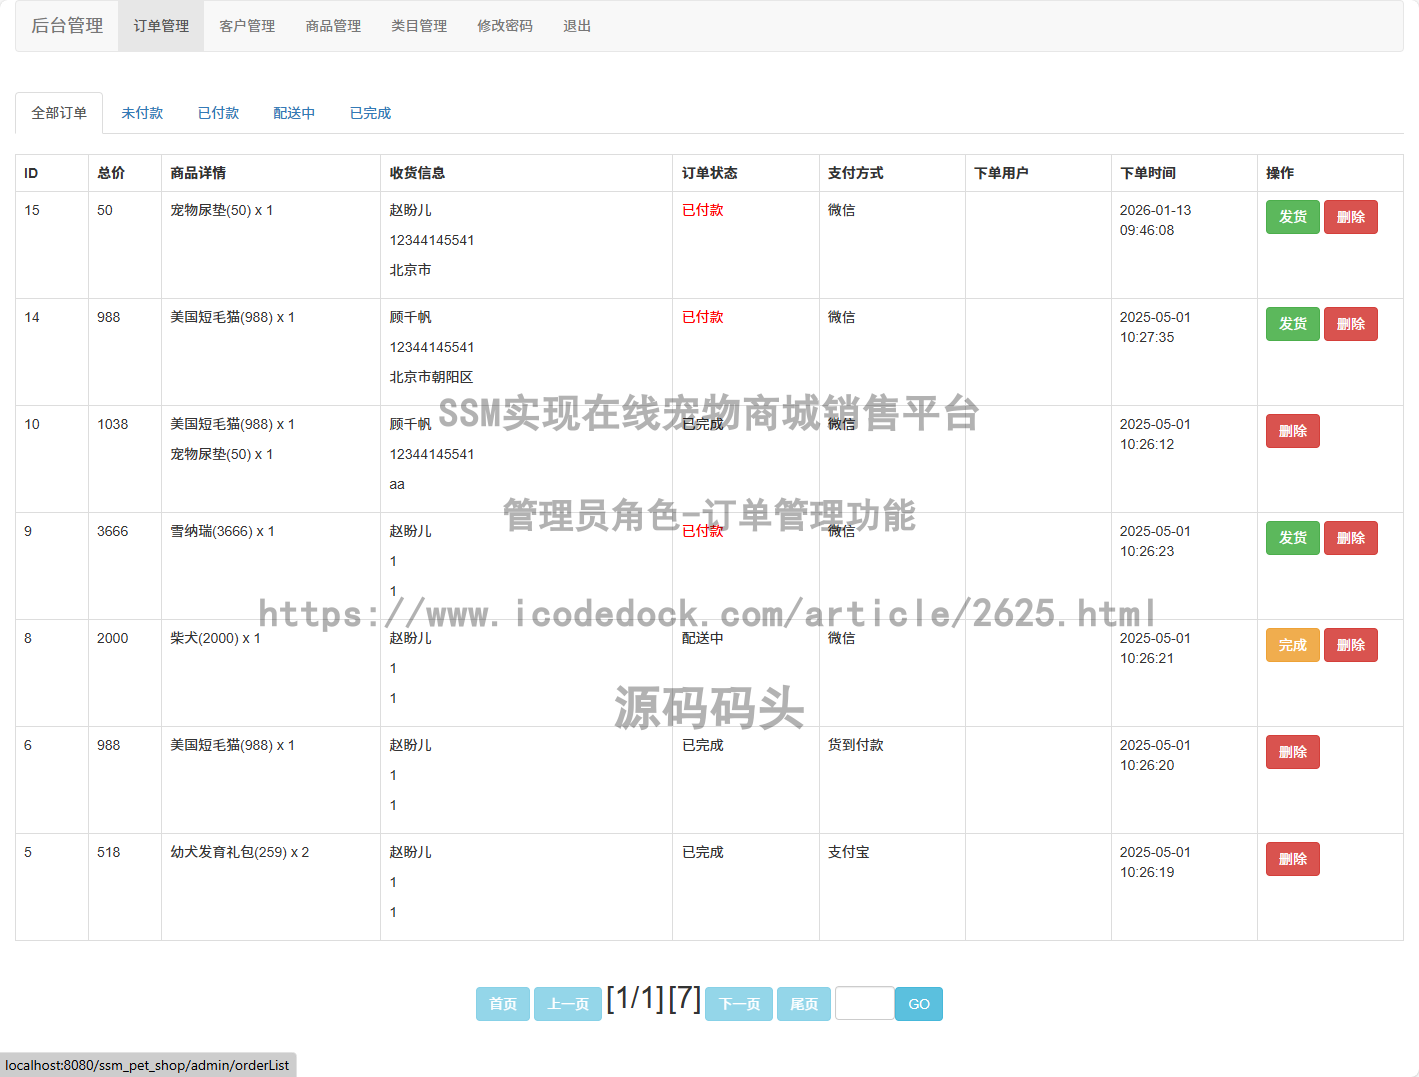Open the 客户管理 menu item
Image resolution: width=1419 pixels, height=1077 pixels.
[x=247, y=26]
